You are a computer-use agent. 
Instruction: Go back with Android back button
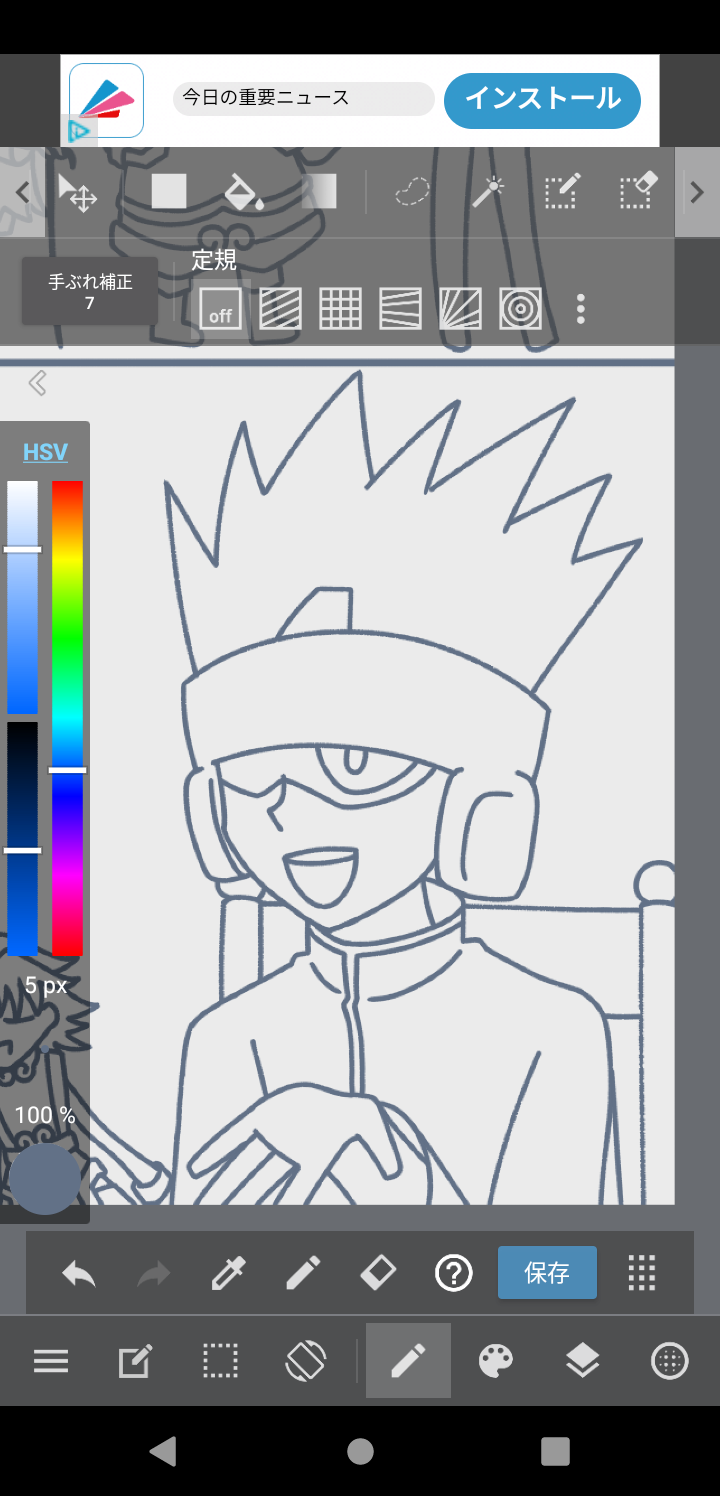click(163, 1451)
